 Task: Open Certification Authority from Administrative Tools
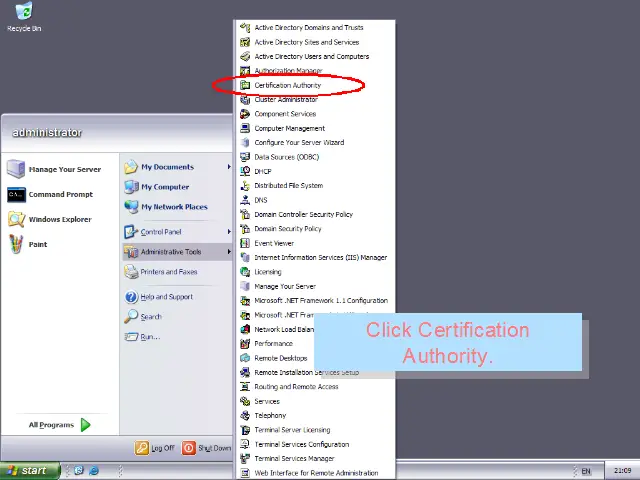[315, 85]
